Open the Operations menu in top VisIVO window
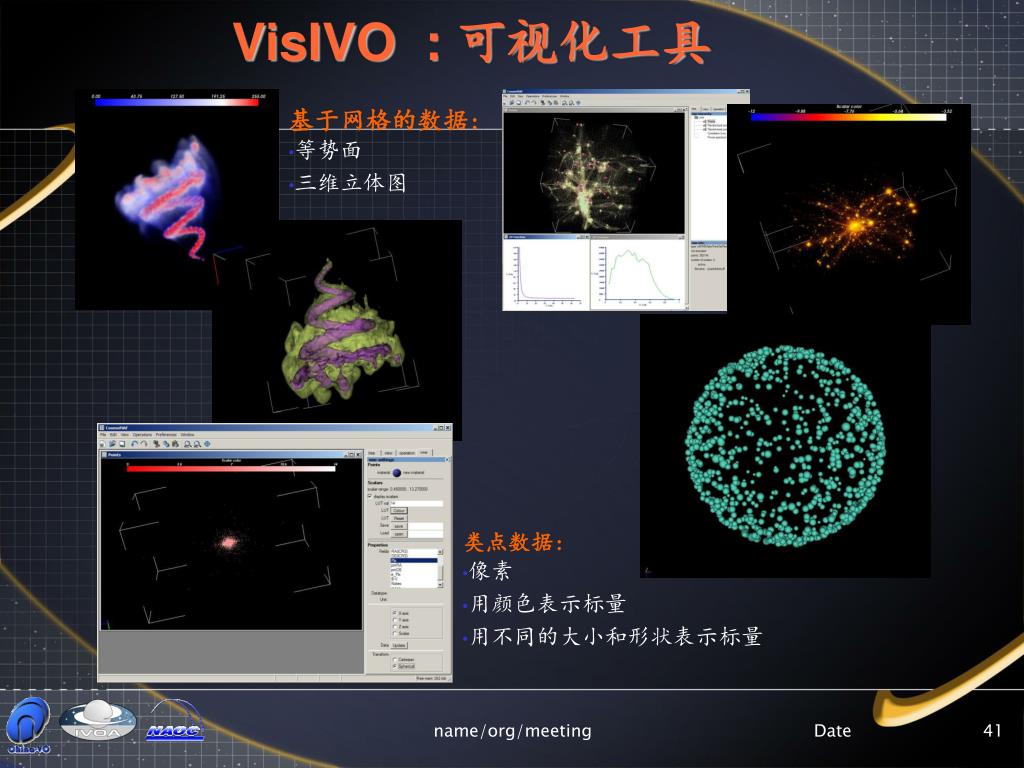The image size is (1024, 768). coord(533,97)
